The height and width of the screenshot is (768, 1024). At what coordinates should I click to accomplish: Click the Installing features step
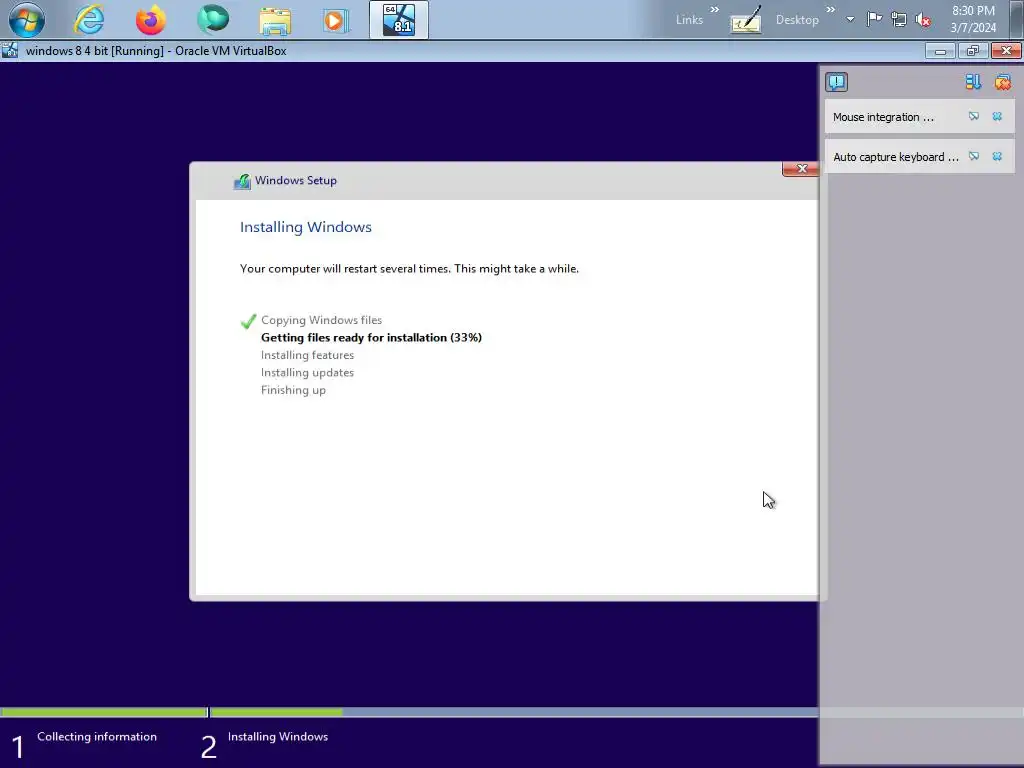(307, 355)
